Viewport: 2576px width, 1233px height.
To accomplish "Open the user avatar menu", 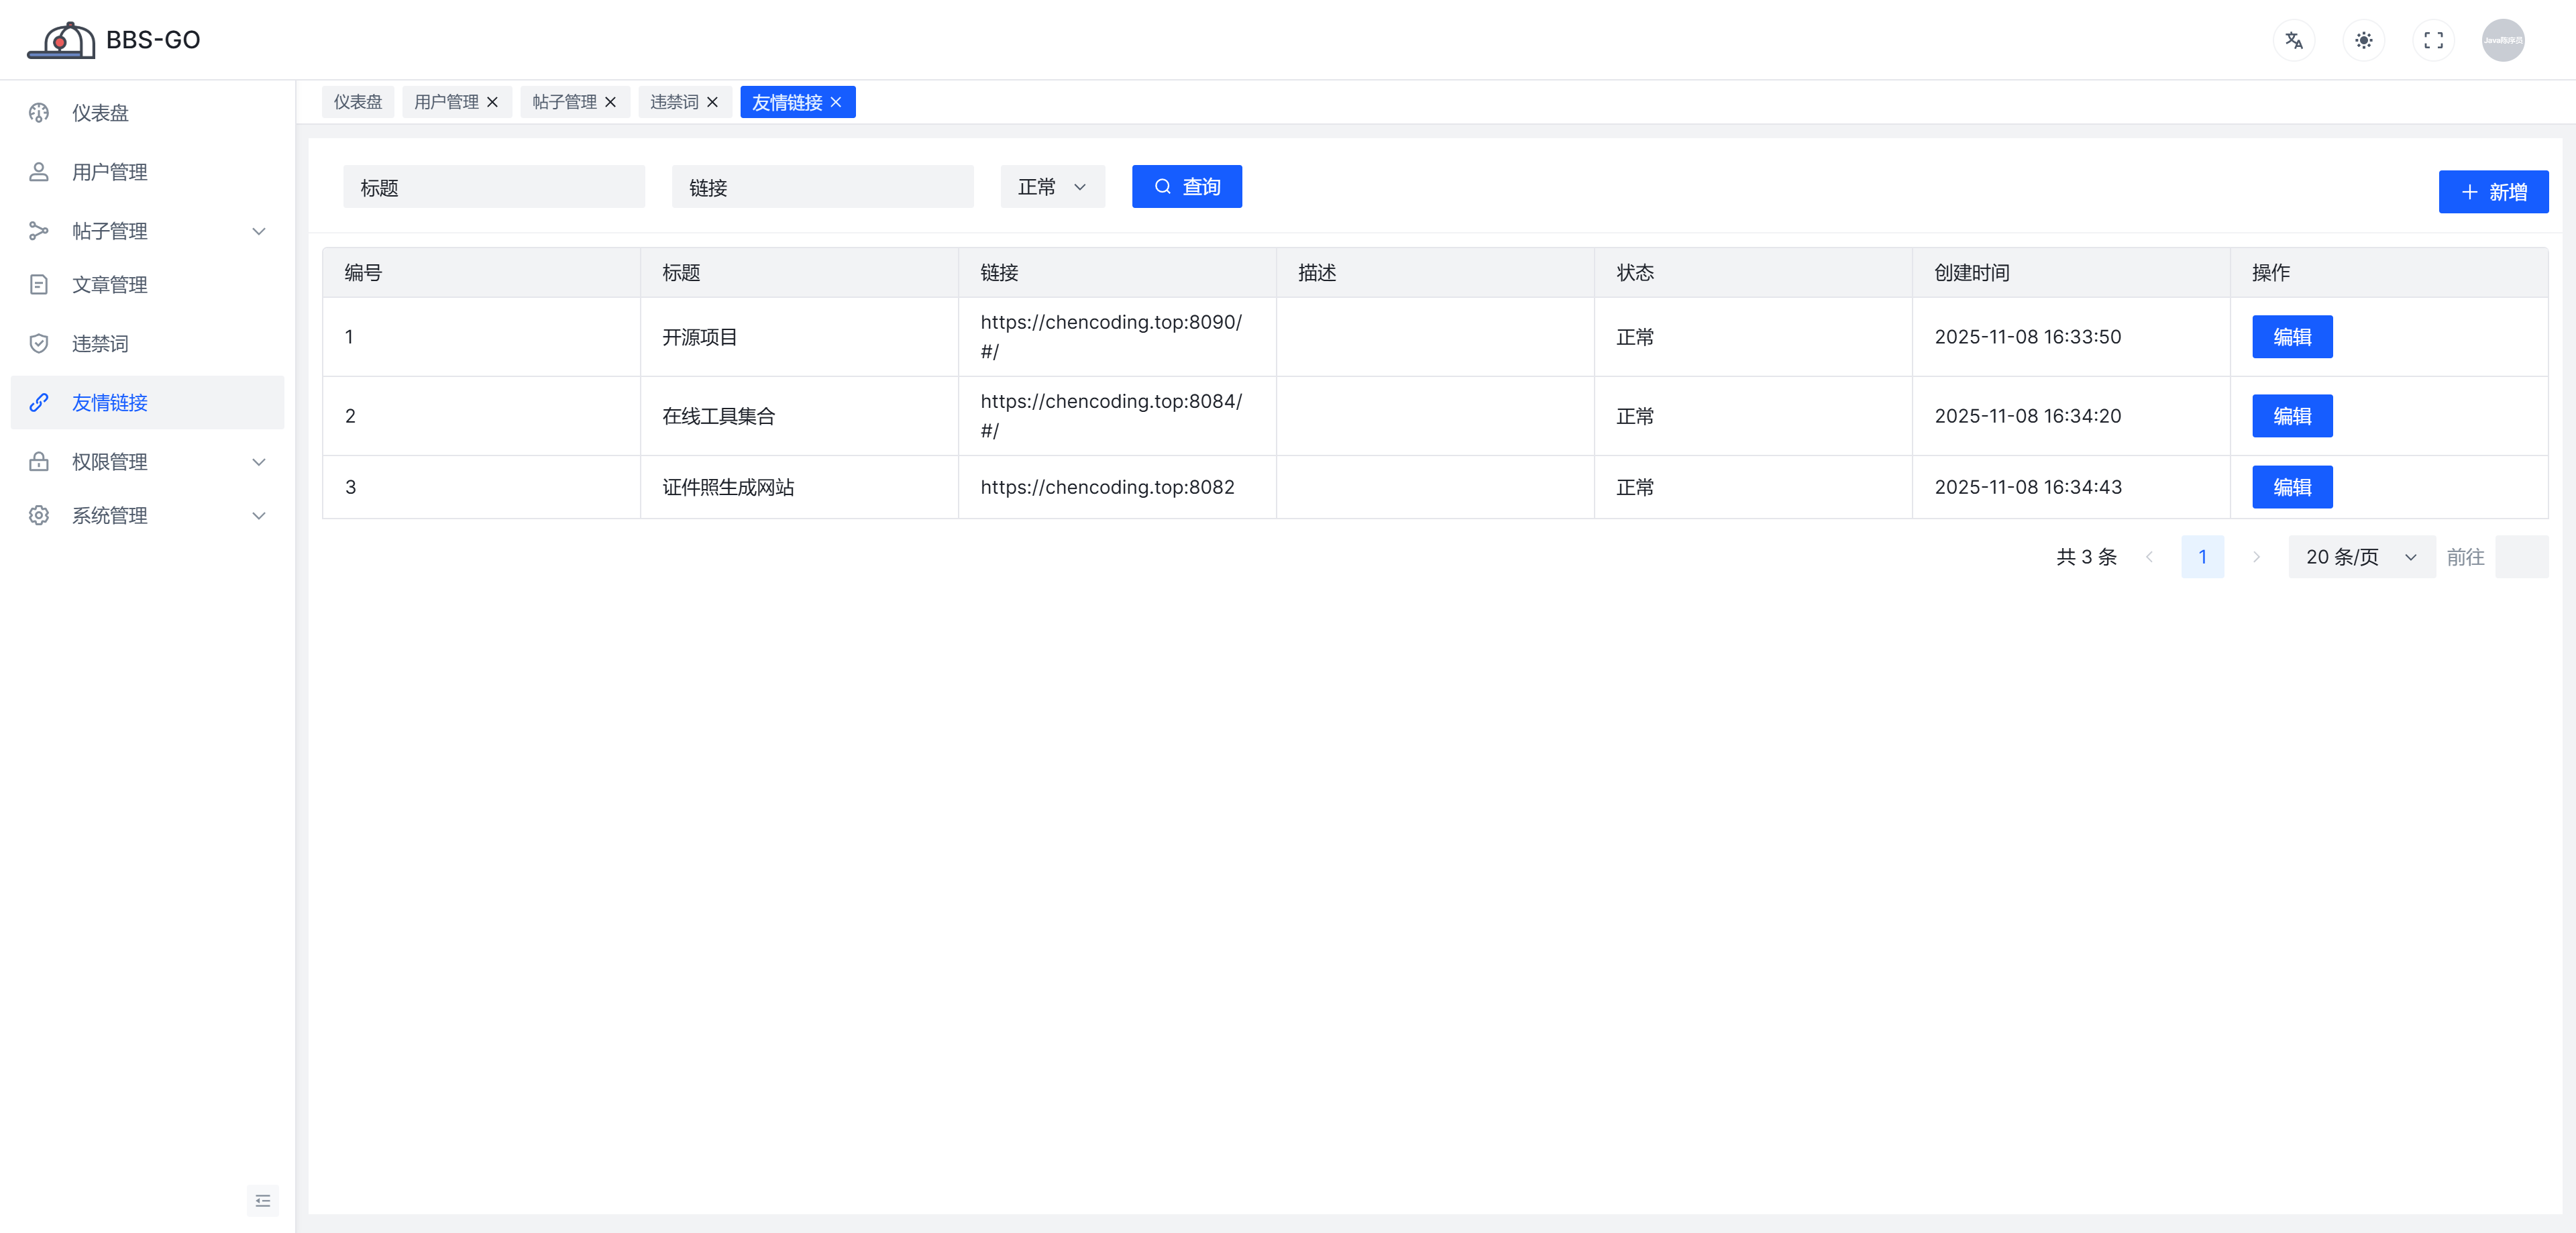I will pyautogui.click(x=2502, y=40).
